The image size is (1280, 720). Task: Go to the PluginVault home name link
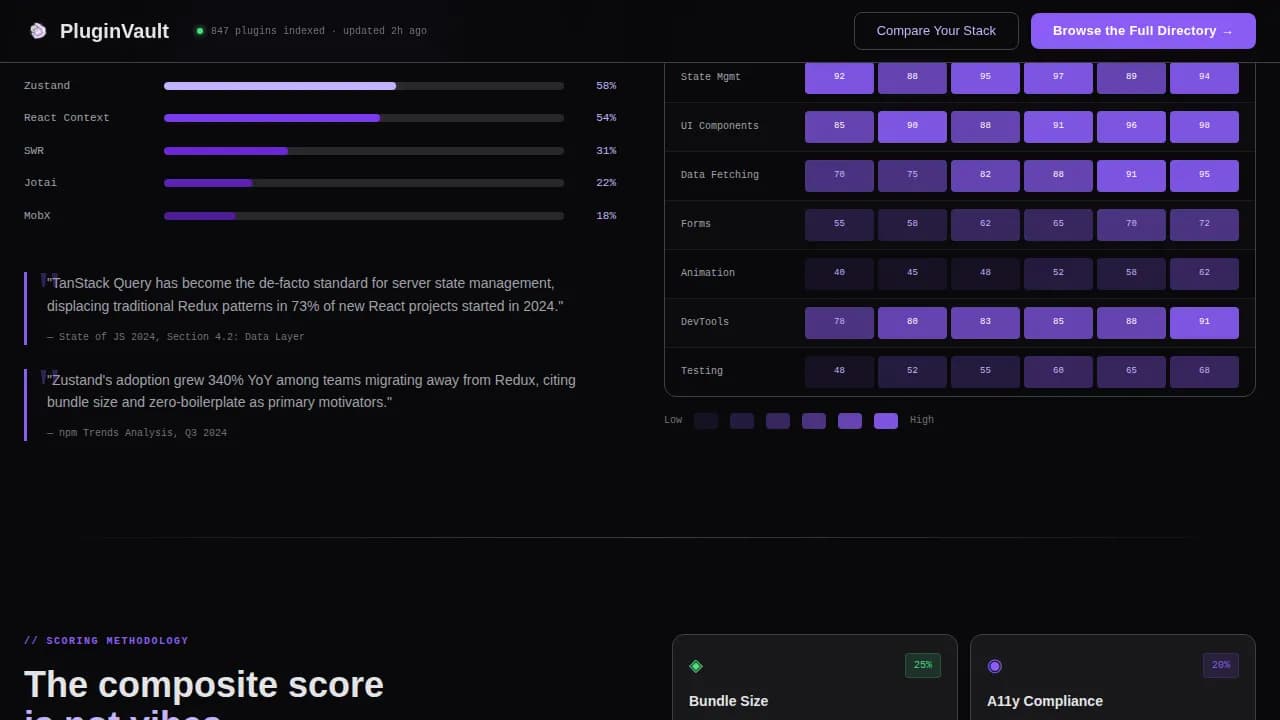click(x=114, y=31)
